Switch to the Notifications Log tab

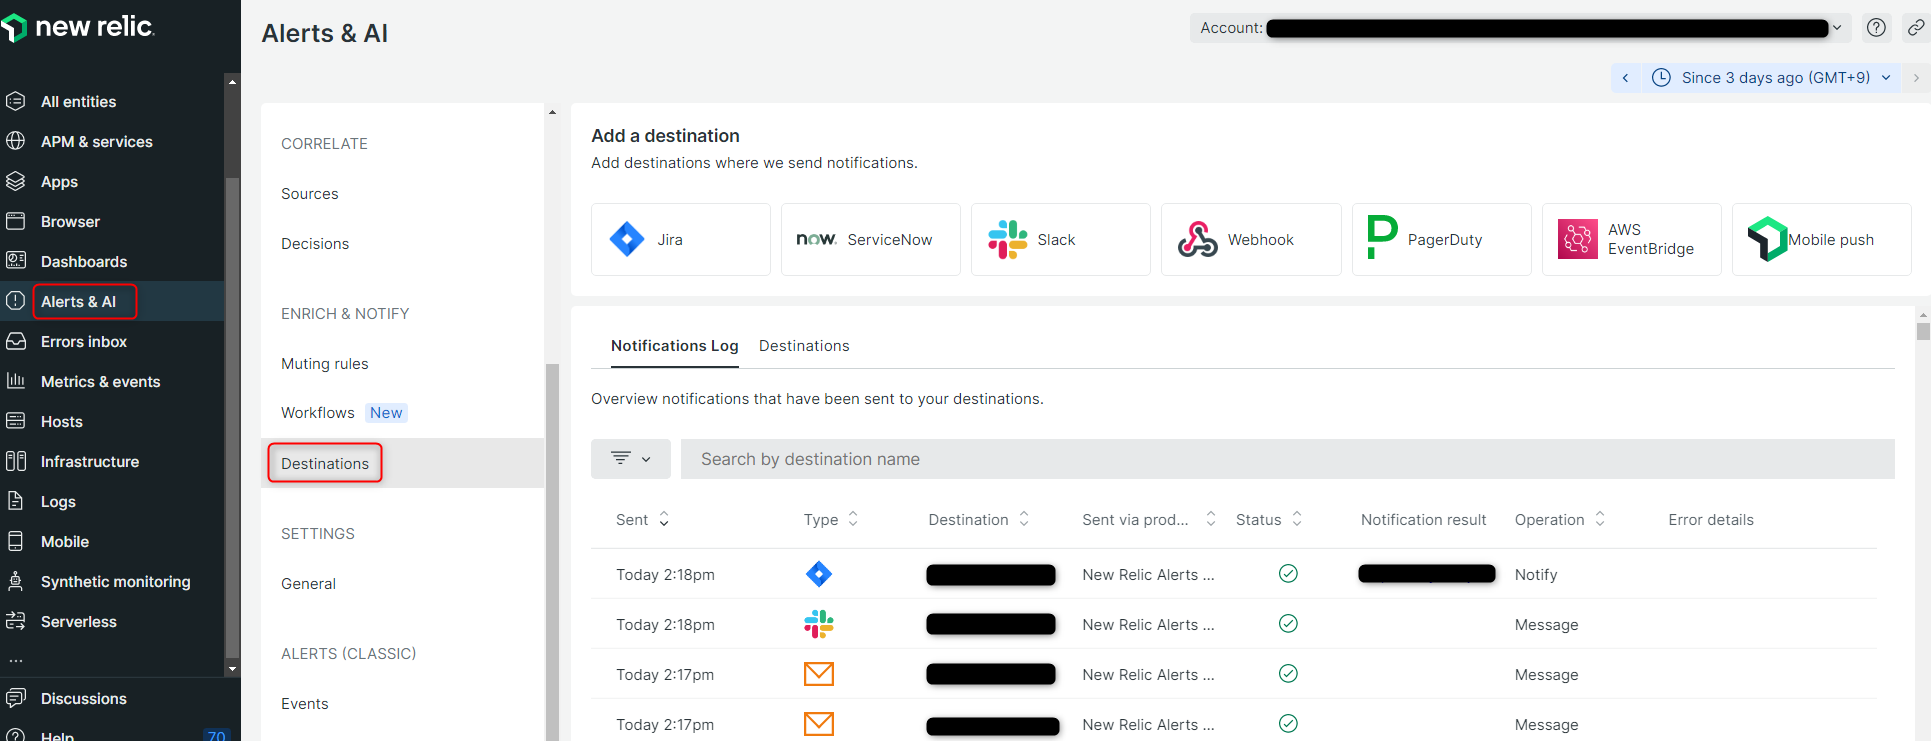tap(675, 346)
